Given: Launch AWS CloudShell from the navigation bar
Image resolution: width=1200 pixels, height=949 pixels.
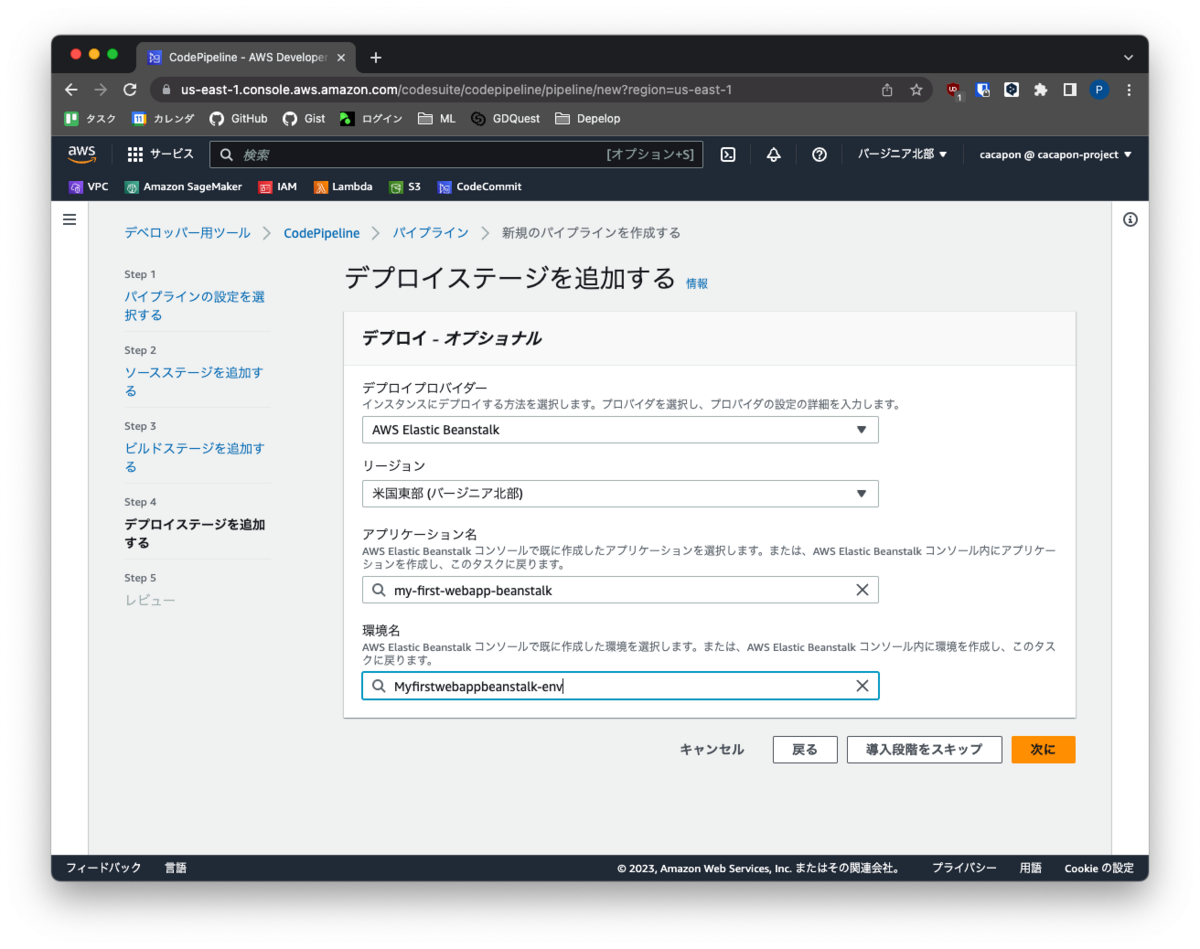Looking at the screenshot, I should [x=727, y=154].
